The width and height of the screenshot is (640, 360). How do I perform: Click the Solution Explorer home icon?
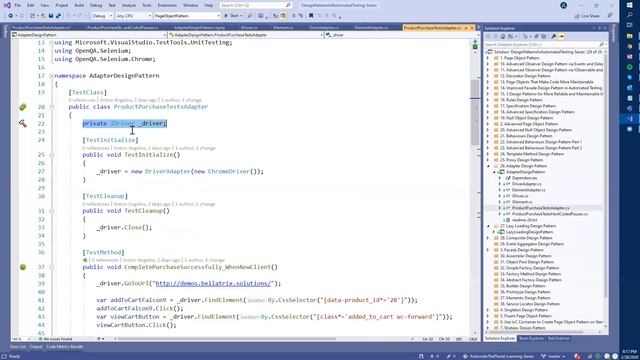click(x=502, y=36)
